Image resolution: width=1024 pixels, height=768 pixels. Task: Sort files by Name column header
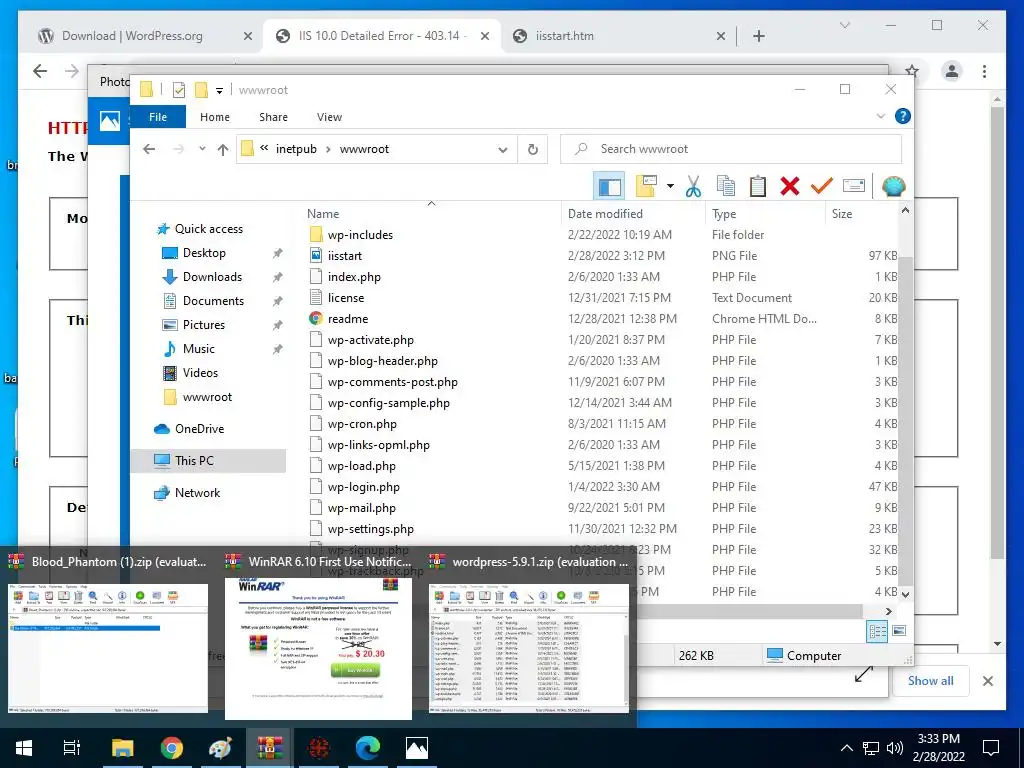pos(323,214)
